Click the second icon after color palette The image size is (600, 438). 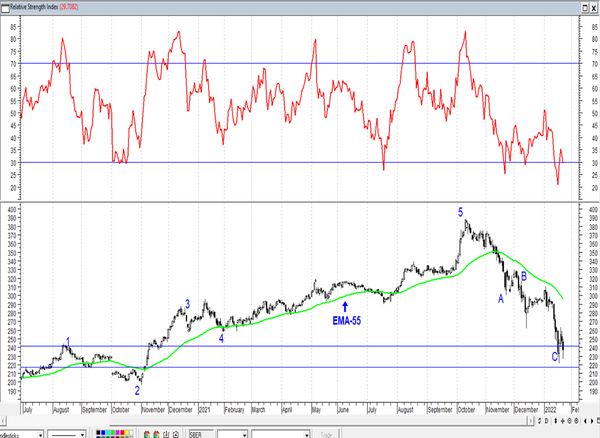(x=158, y=433)
